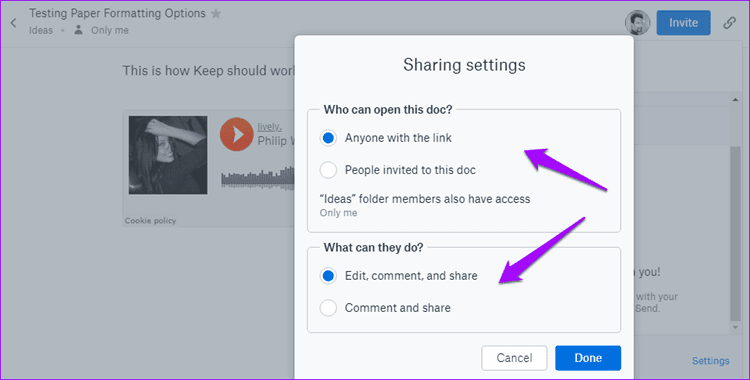
Task: Star the Testing Paper Formatting Options doc
Action: pyautogui.click(x=216, y=13)
